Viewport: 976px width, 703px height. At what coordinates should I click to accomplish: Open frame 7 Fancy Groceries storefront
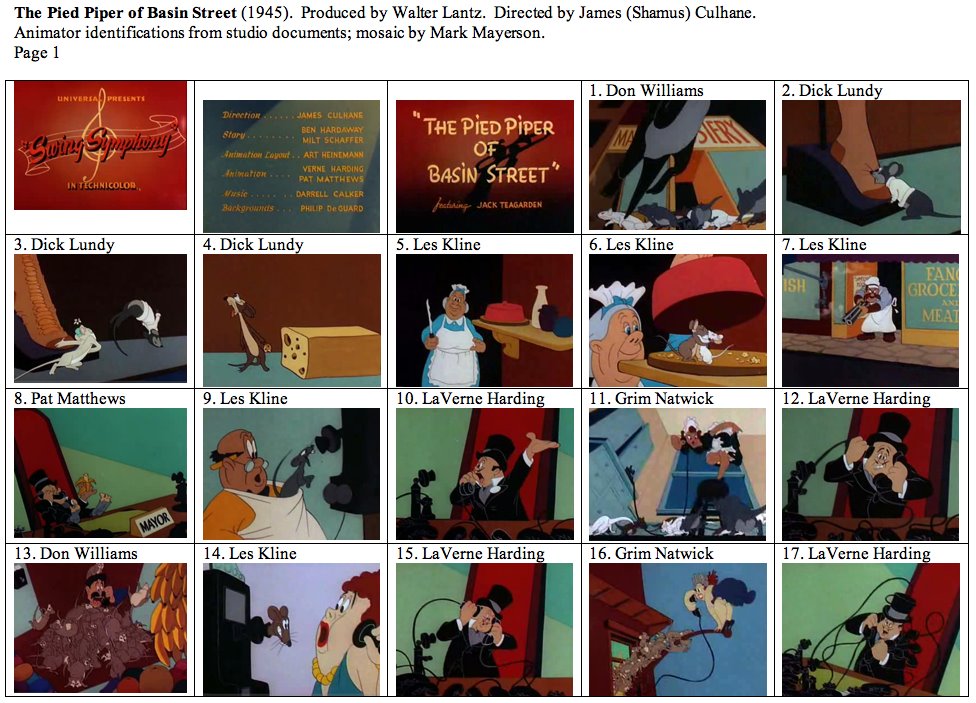click(871, 320)
